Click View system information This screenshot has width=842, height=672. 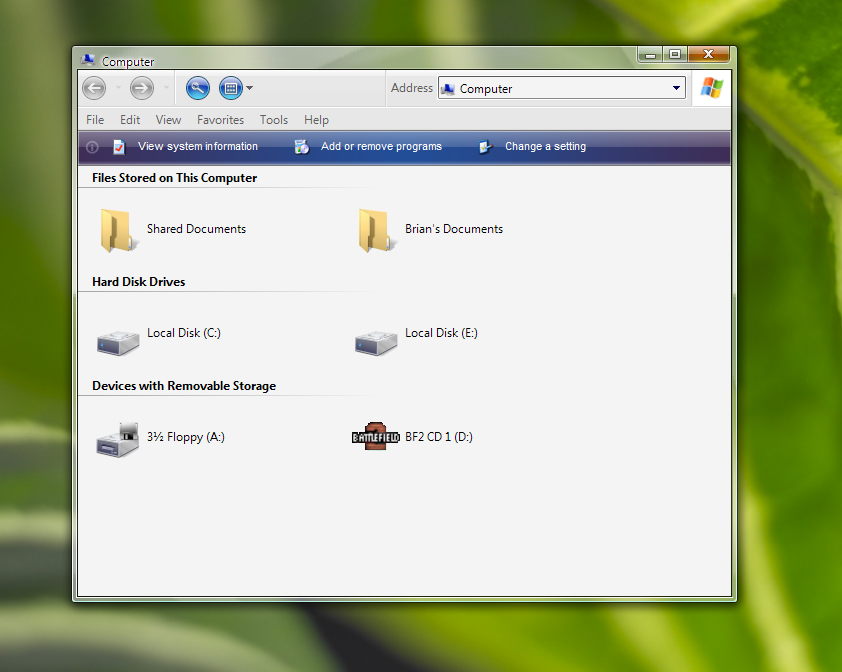click(x=197, y=146)
